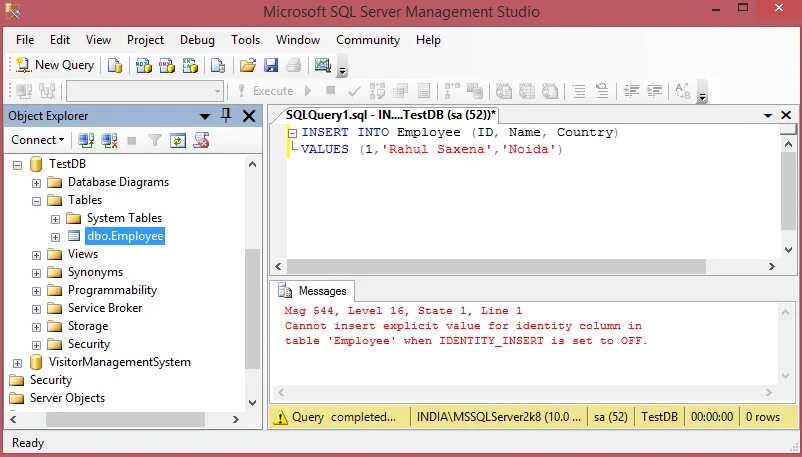Open the File menu
This screenshot has width=802, height=457.
coord(25,40)
